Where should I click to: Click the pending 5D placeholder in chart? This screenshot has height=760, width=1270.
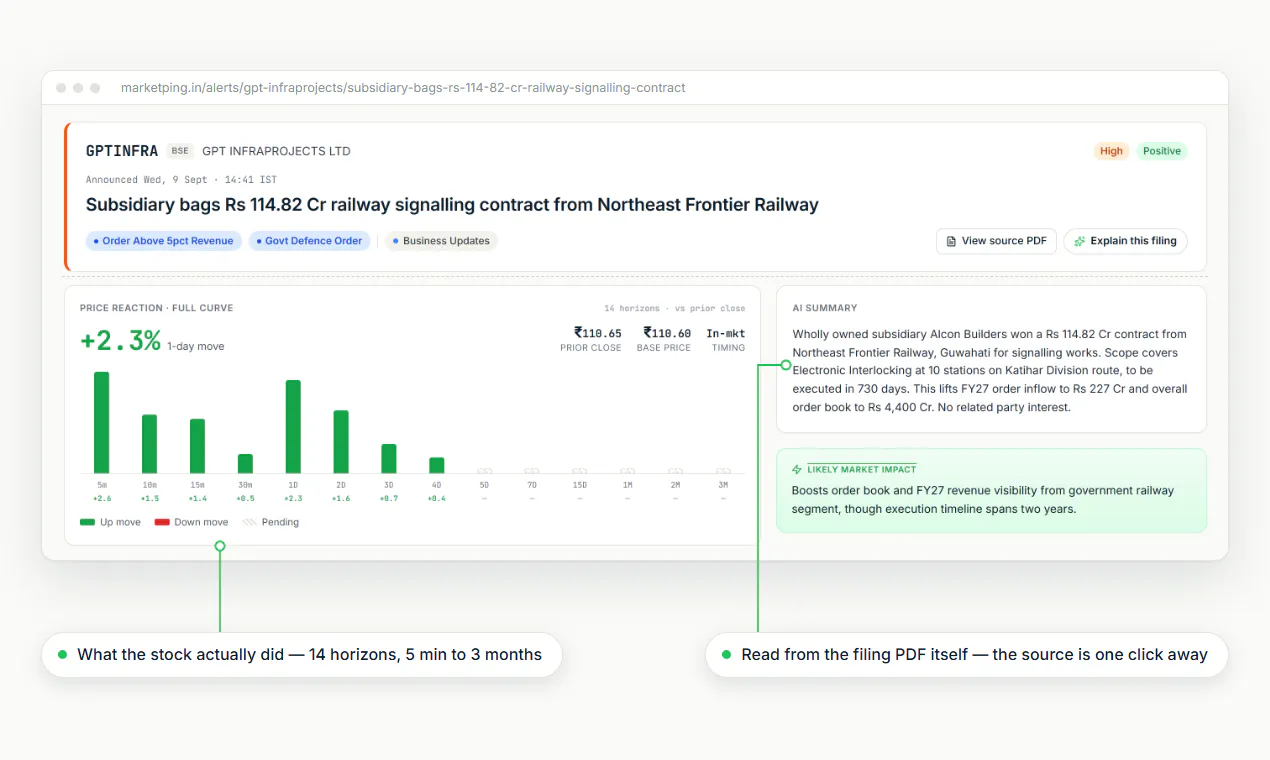click(x=485, y=470)
